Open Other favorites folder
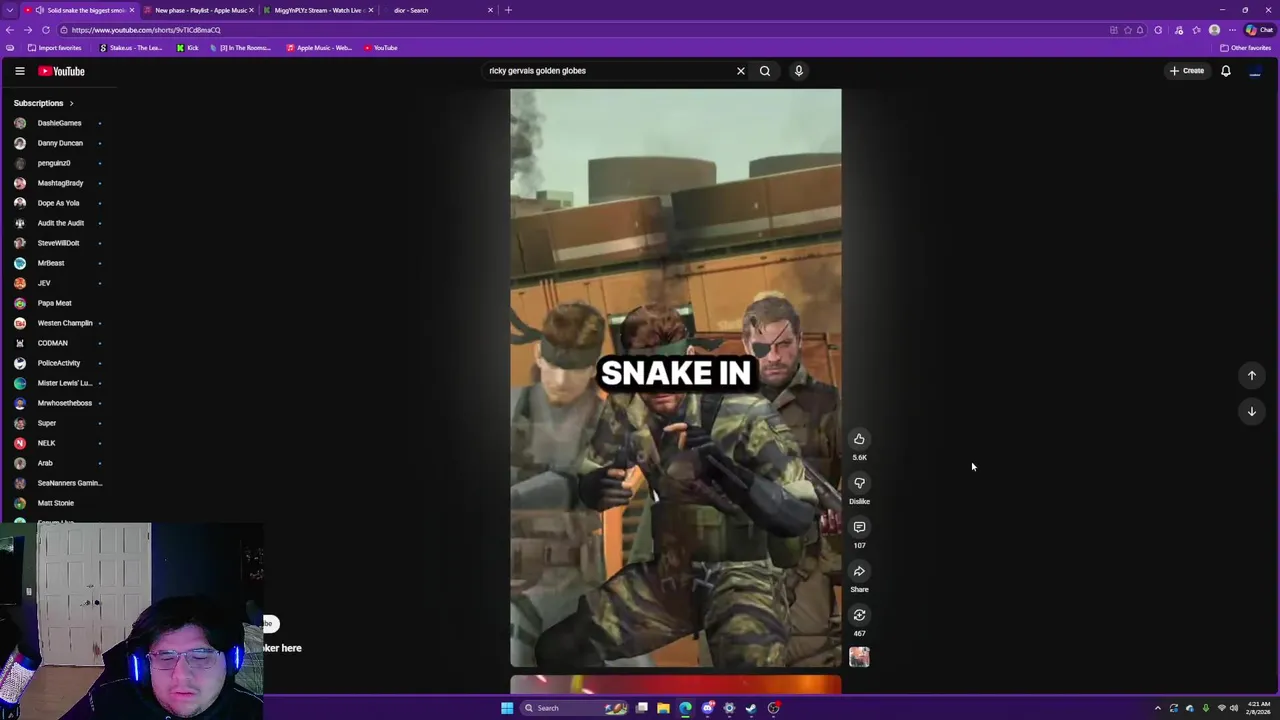The width and height of the screenshot is (1280, 720). pyautogui.click(x=1246, y=48)
